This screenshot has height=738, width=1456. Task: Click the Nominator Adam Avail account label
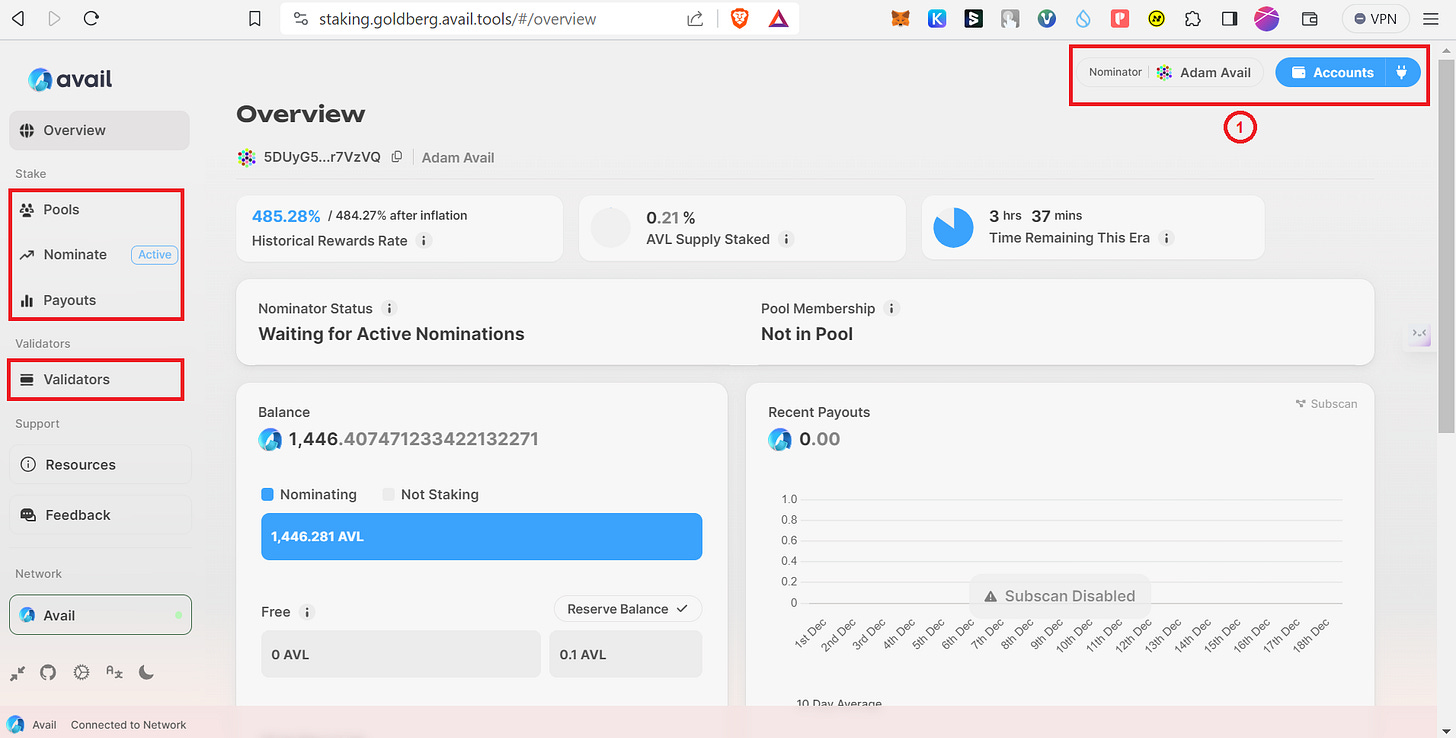pyautogui.click(x=1170, y=72)
